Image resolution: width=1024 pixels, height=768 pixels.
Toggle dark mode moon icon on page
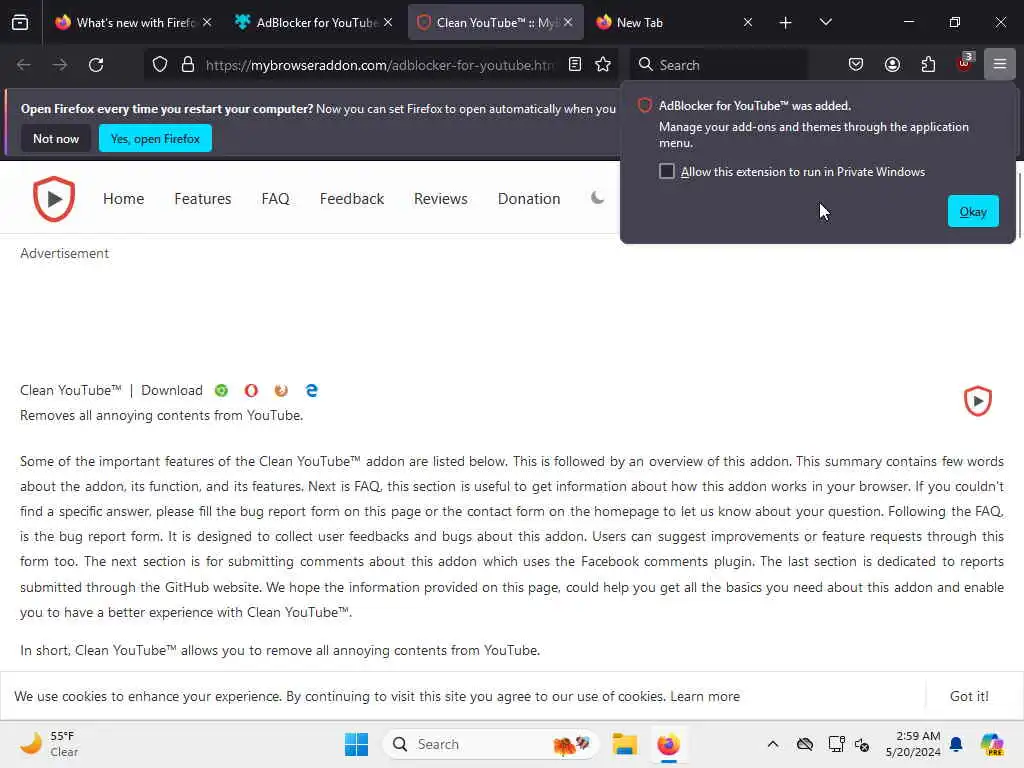point(597,198)
